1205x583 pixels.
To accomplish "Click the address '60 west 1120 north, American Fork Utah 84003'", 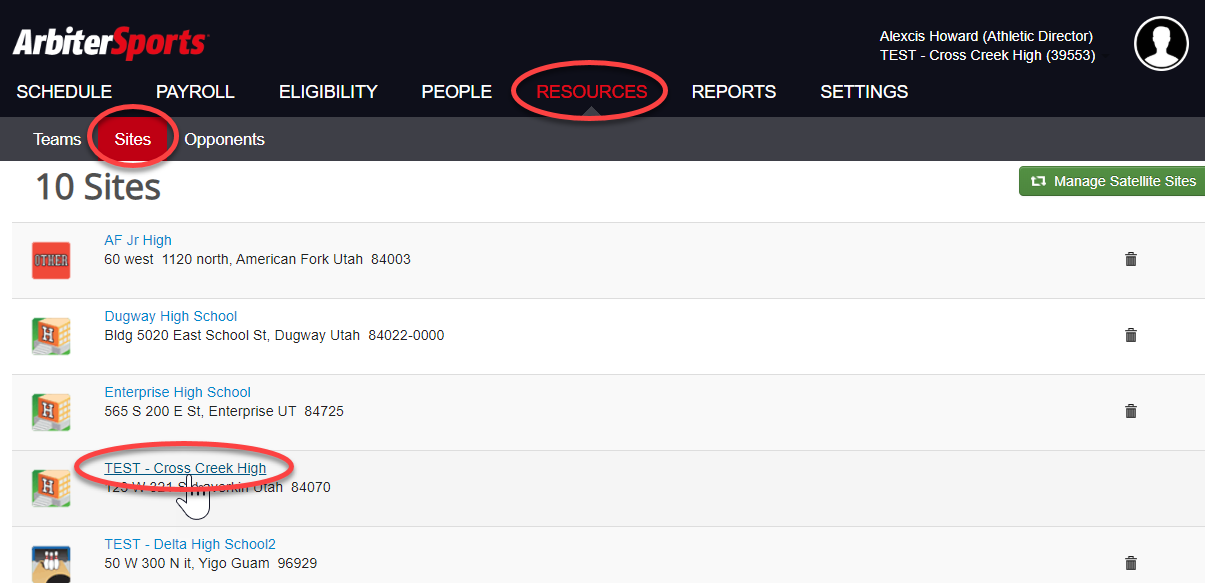I will click(x=258, y=259).
